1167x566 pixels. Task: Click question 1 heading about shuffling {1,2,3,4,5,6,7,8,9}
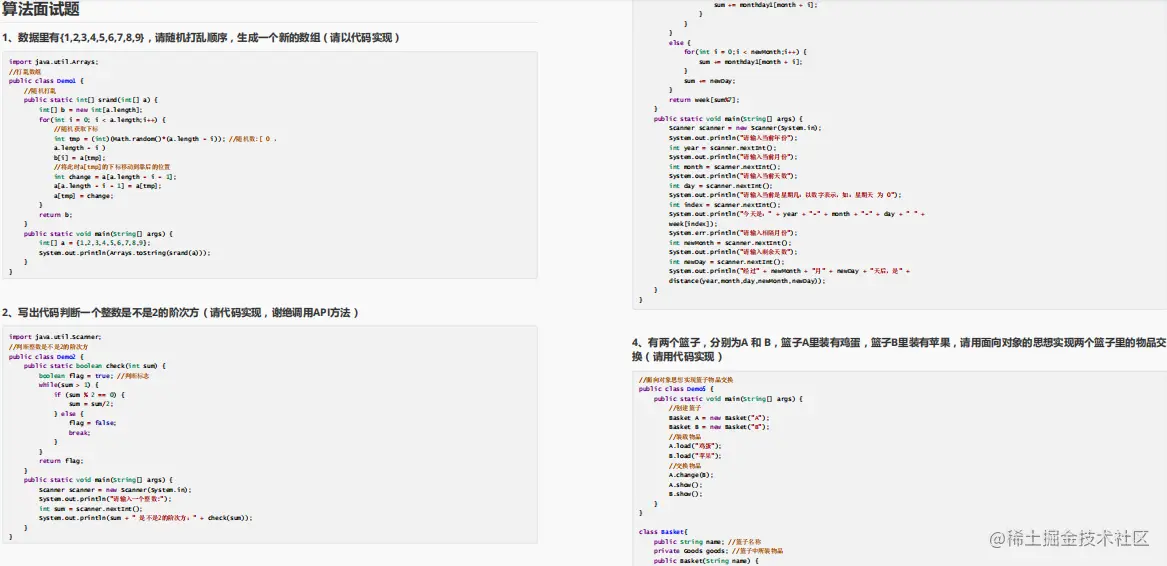202,37
